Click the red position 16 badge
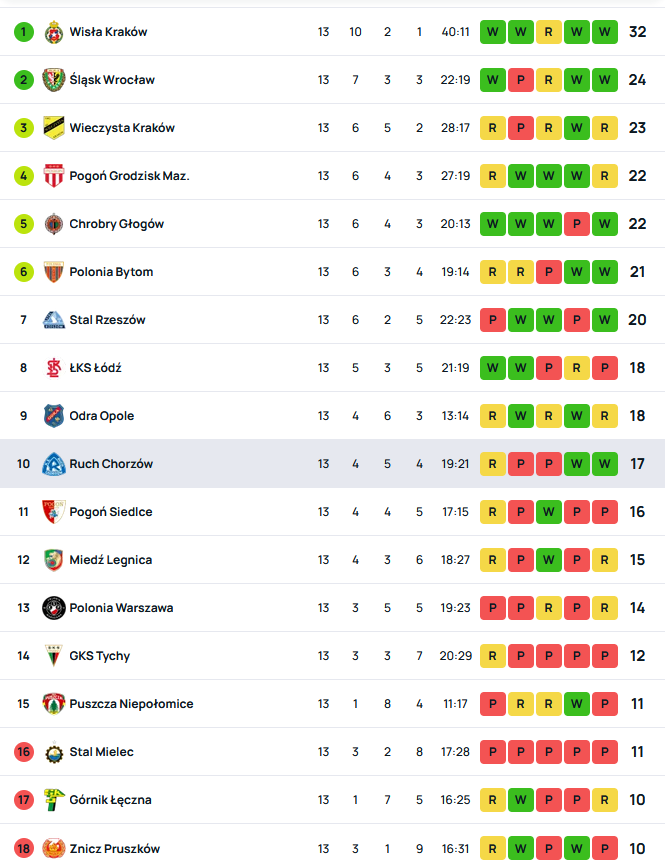 pyautogui.click(x=23, y=752)
